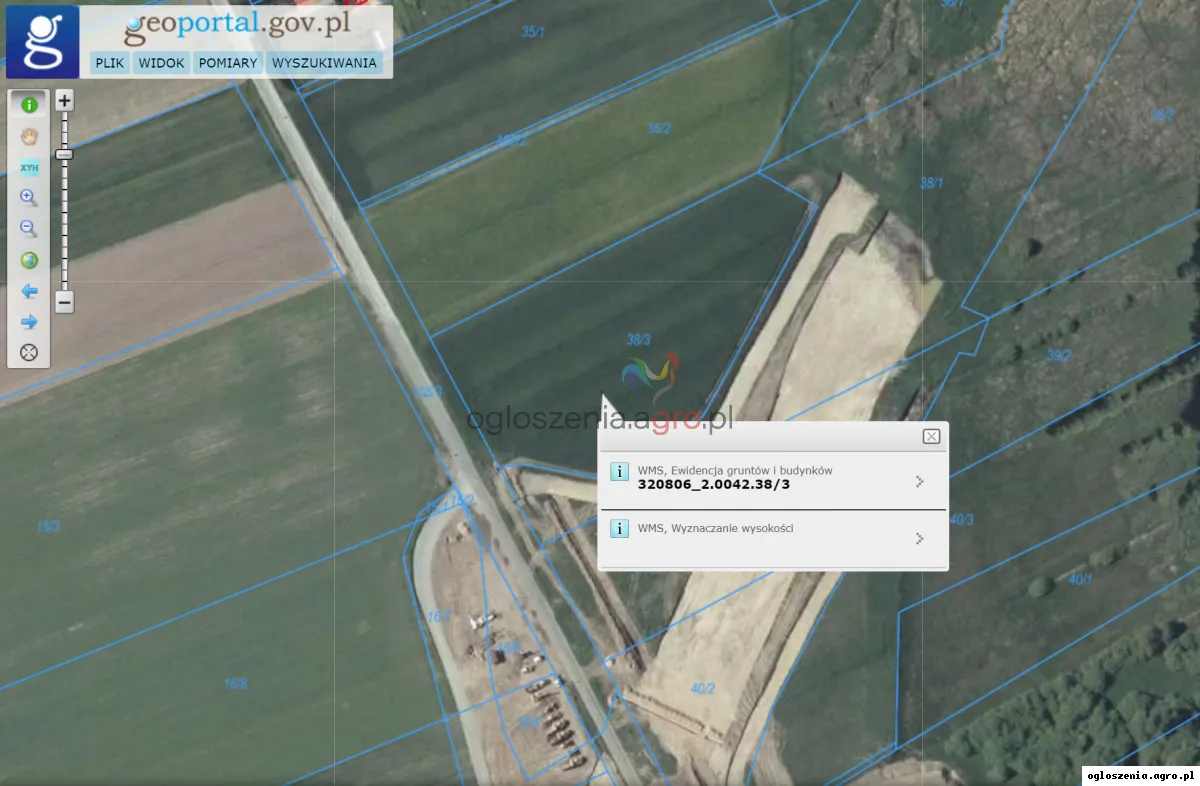Open the POMIARY menu
1200x786 pixels.
click(x=228, y=63)
